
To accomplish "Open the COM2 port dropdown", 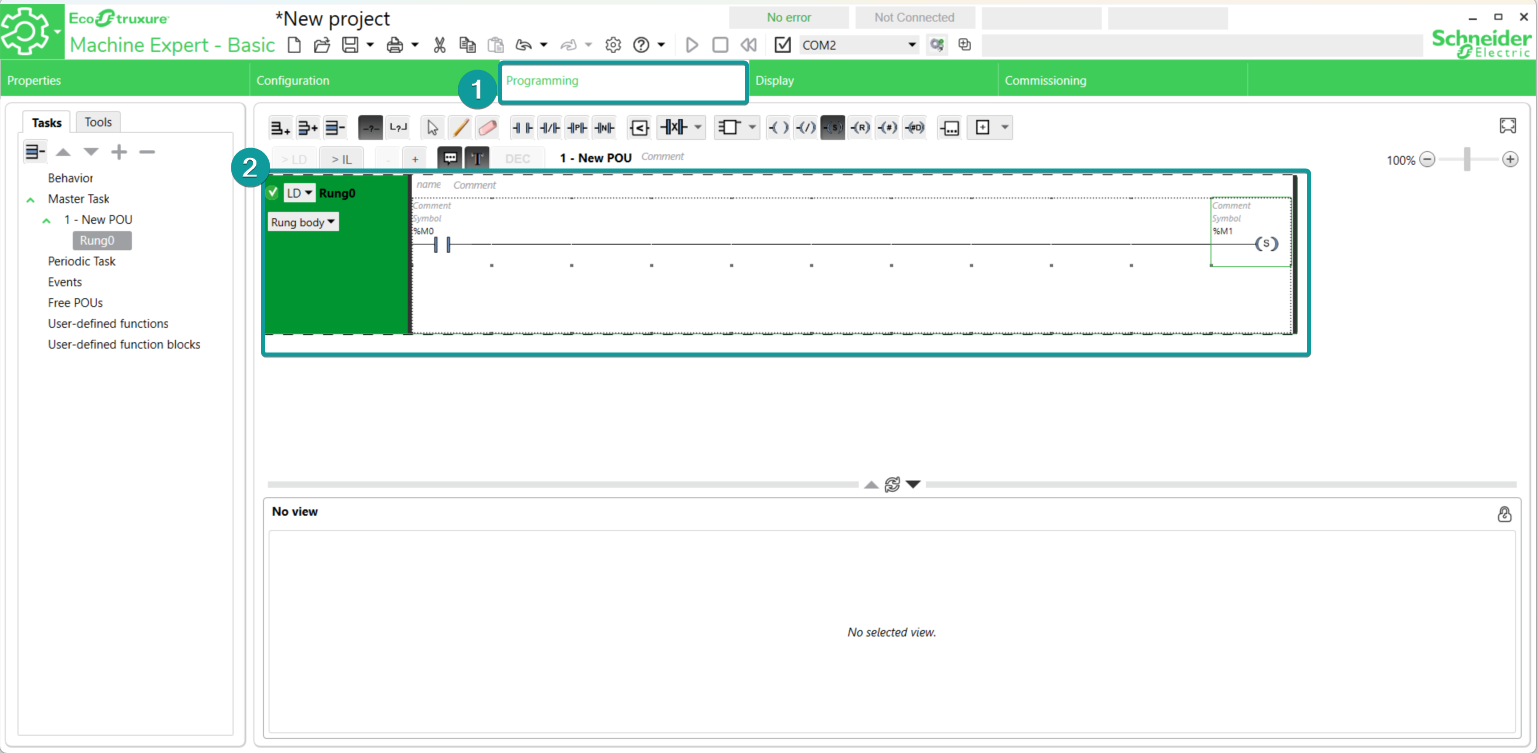I will pyautogui.click(x=911, y=45).
